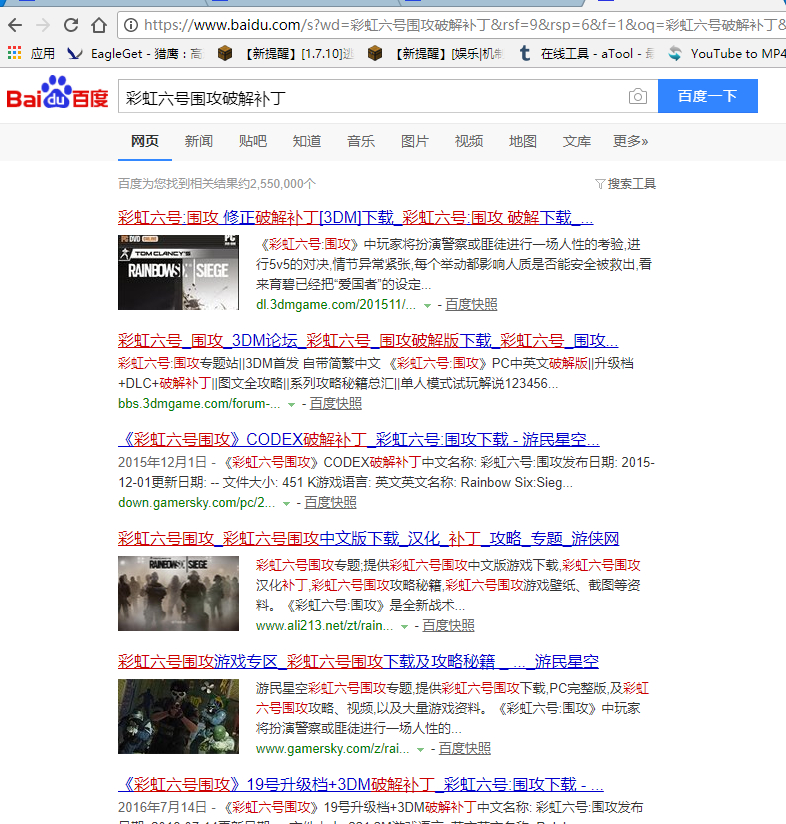This screenshot has width=786, height=824.
Task: Switch to the 文库 tab
Action: coord(577,141)
